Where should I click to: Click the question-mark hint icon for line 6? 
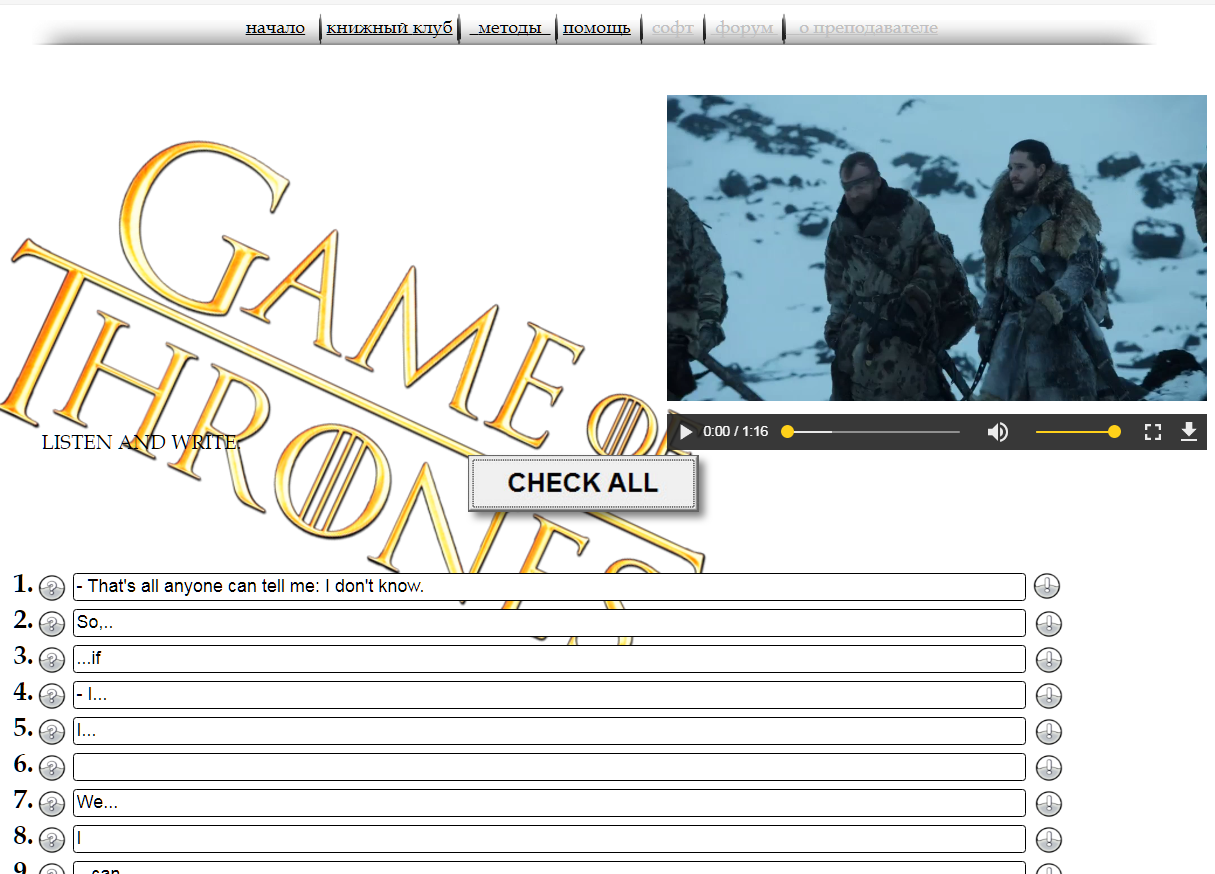click(x=52, y=768)
